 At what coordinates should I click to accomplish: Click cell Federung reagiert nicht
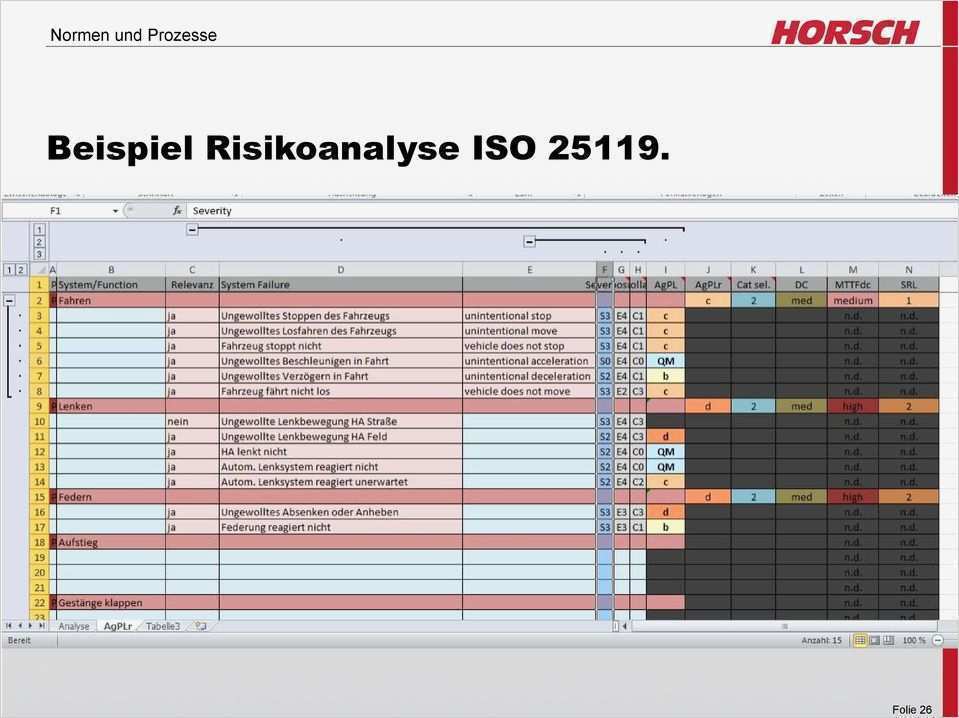(x=341, y=527)
